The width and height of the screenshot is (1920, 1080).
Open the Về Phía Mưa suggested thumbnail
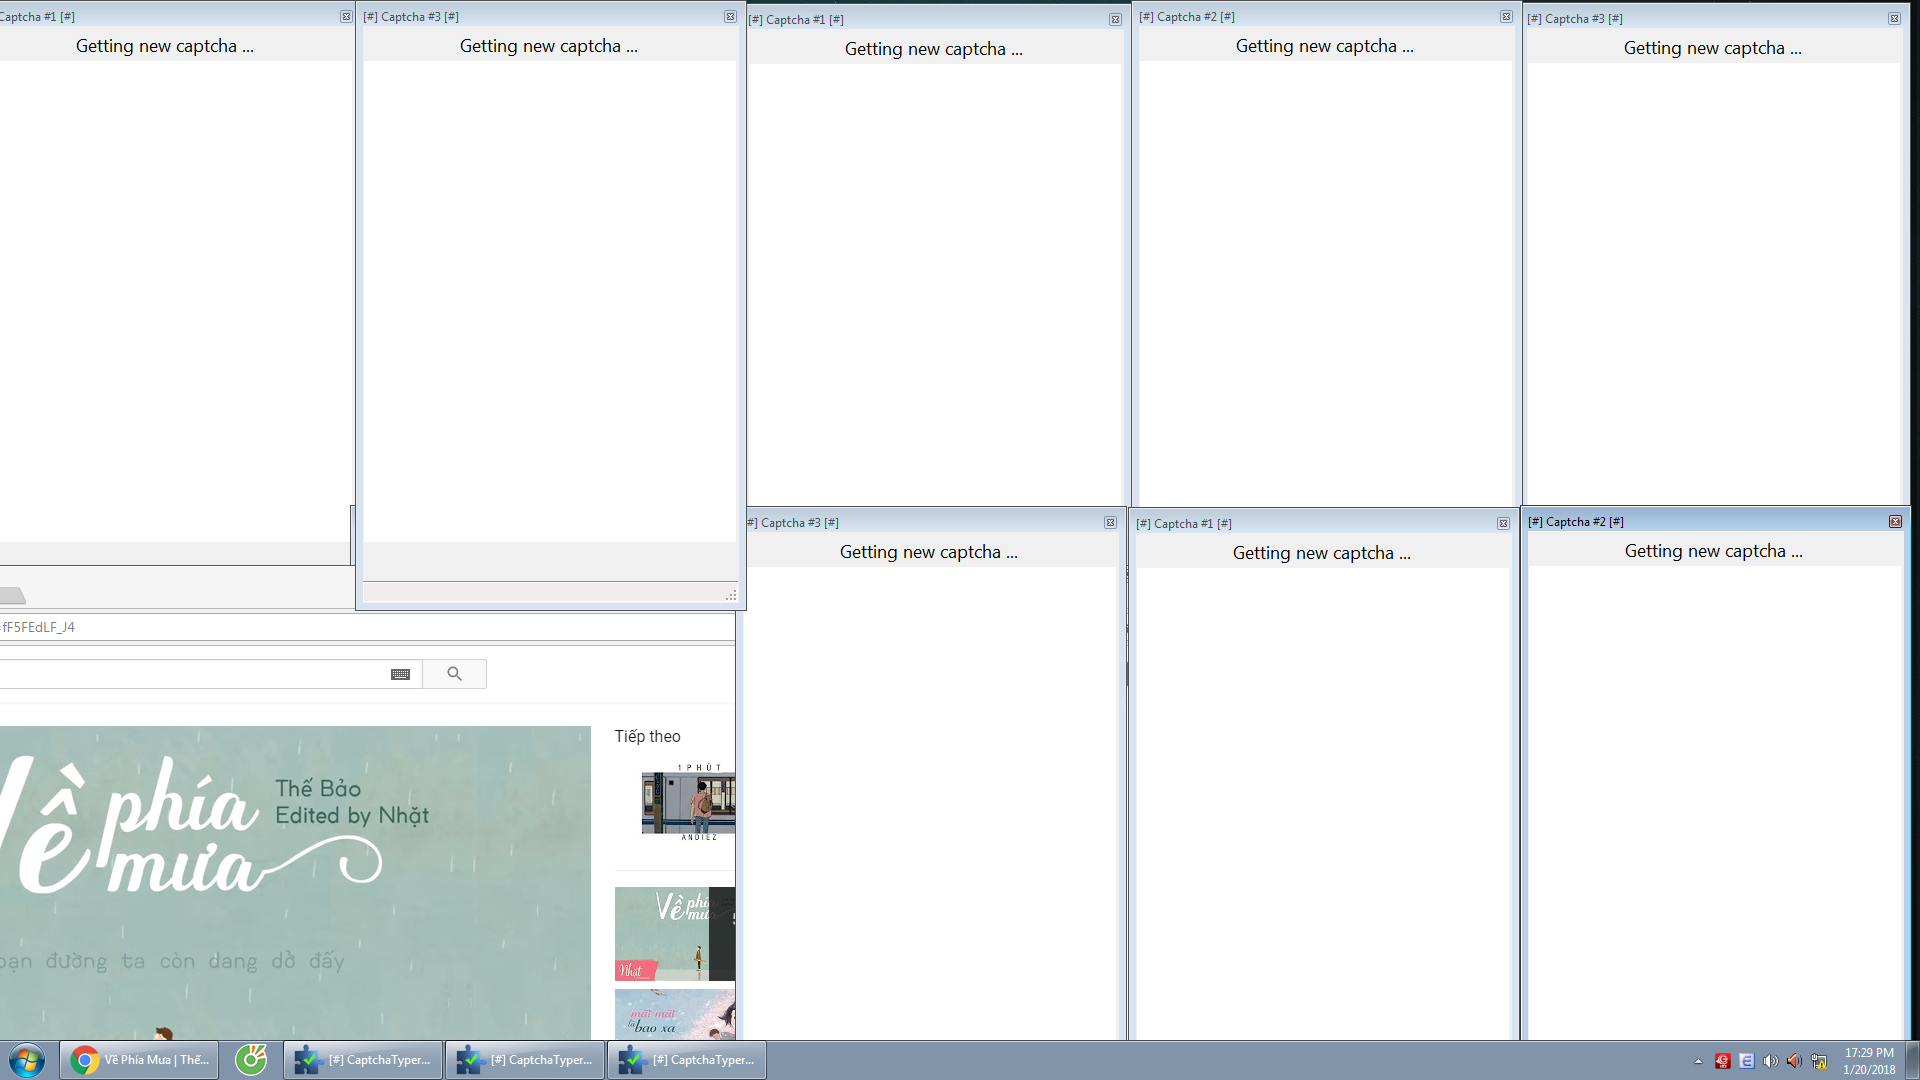(x=675, y=933)
